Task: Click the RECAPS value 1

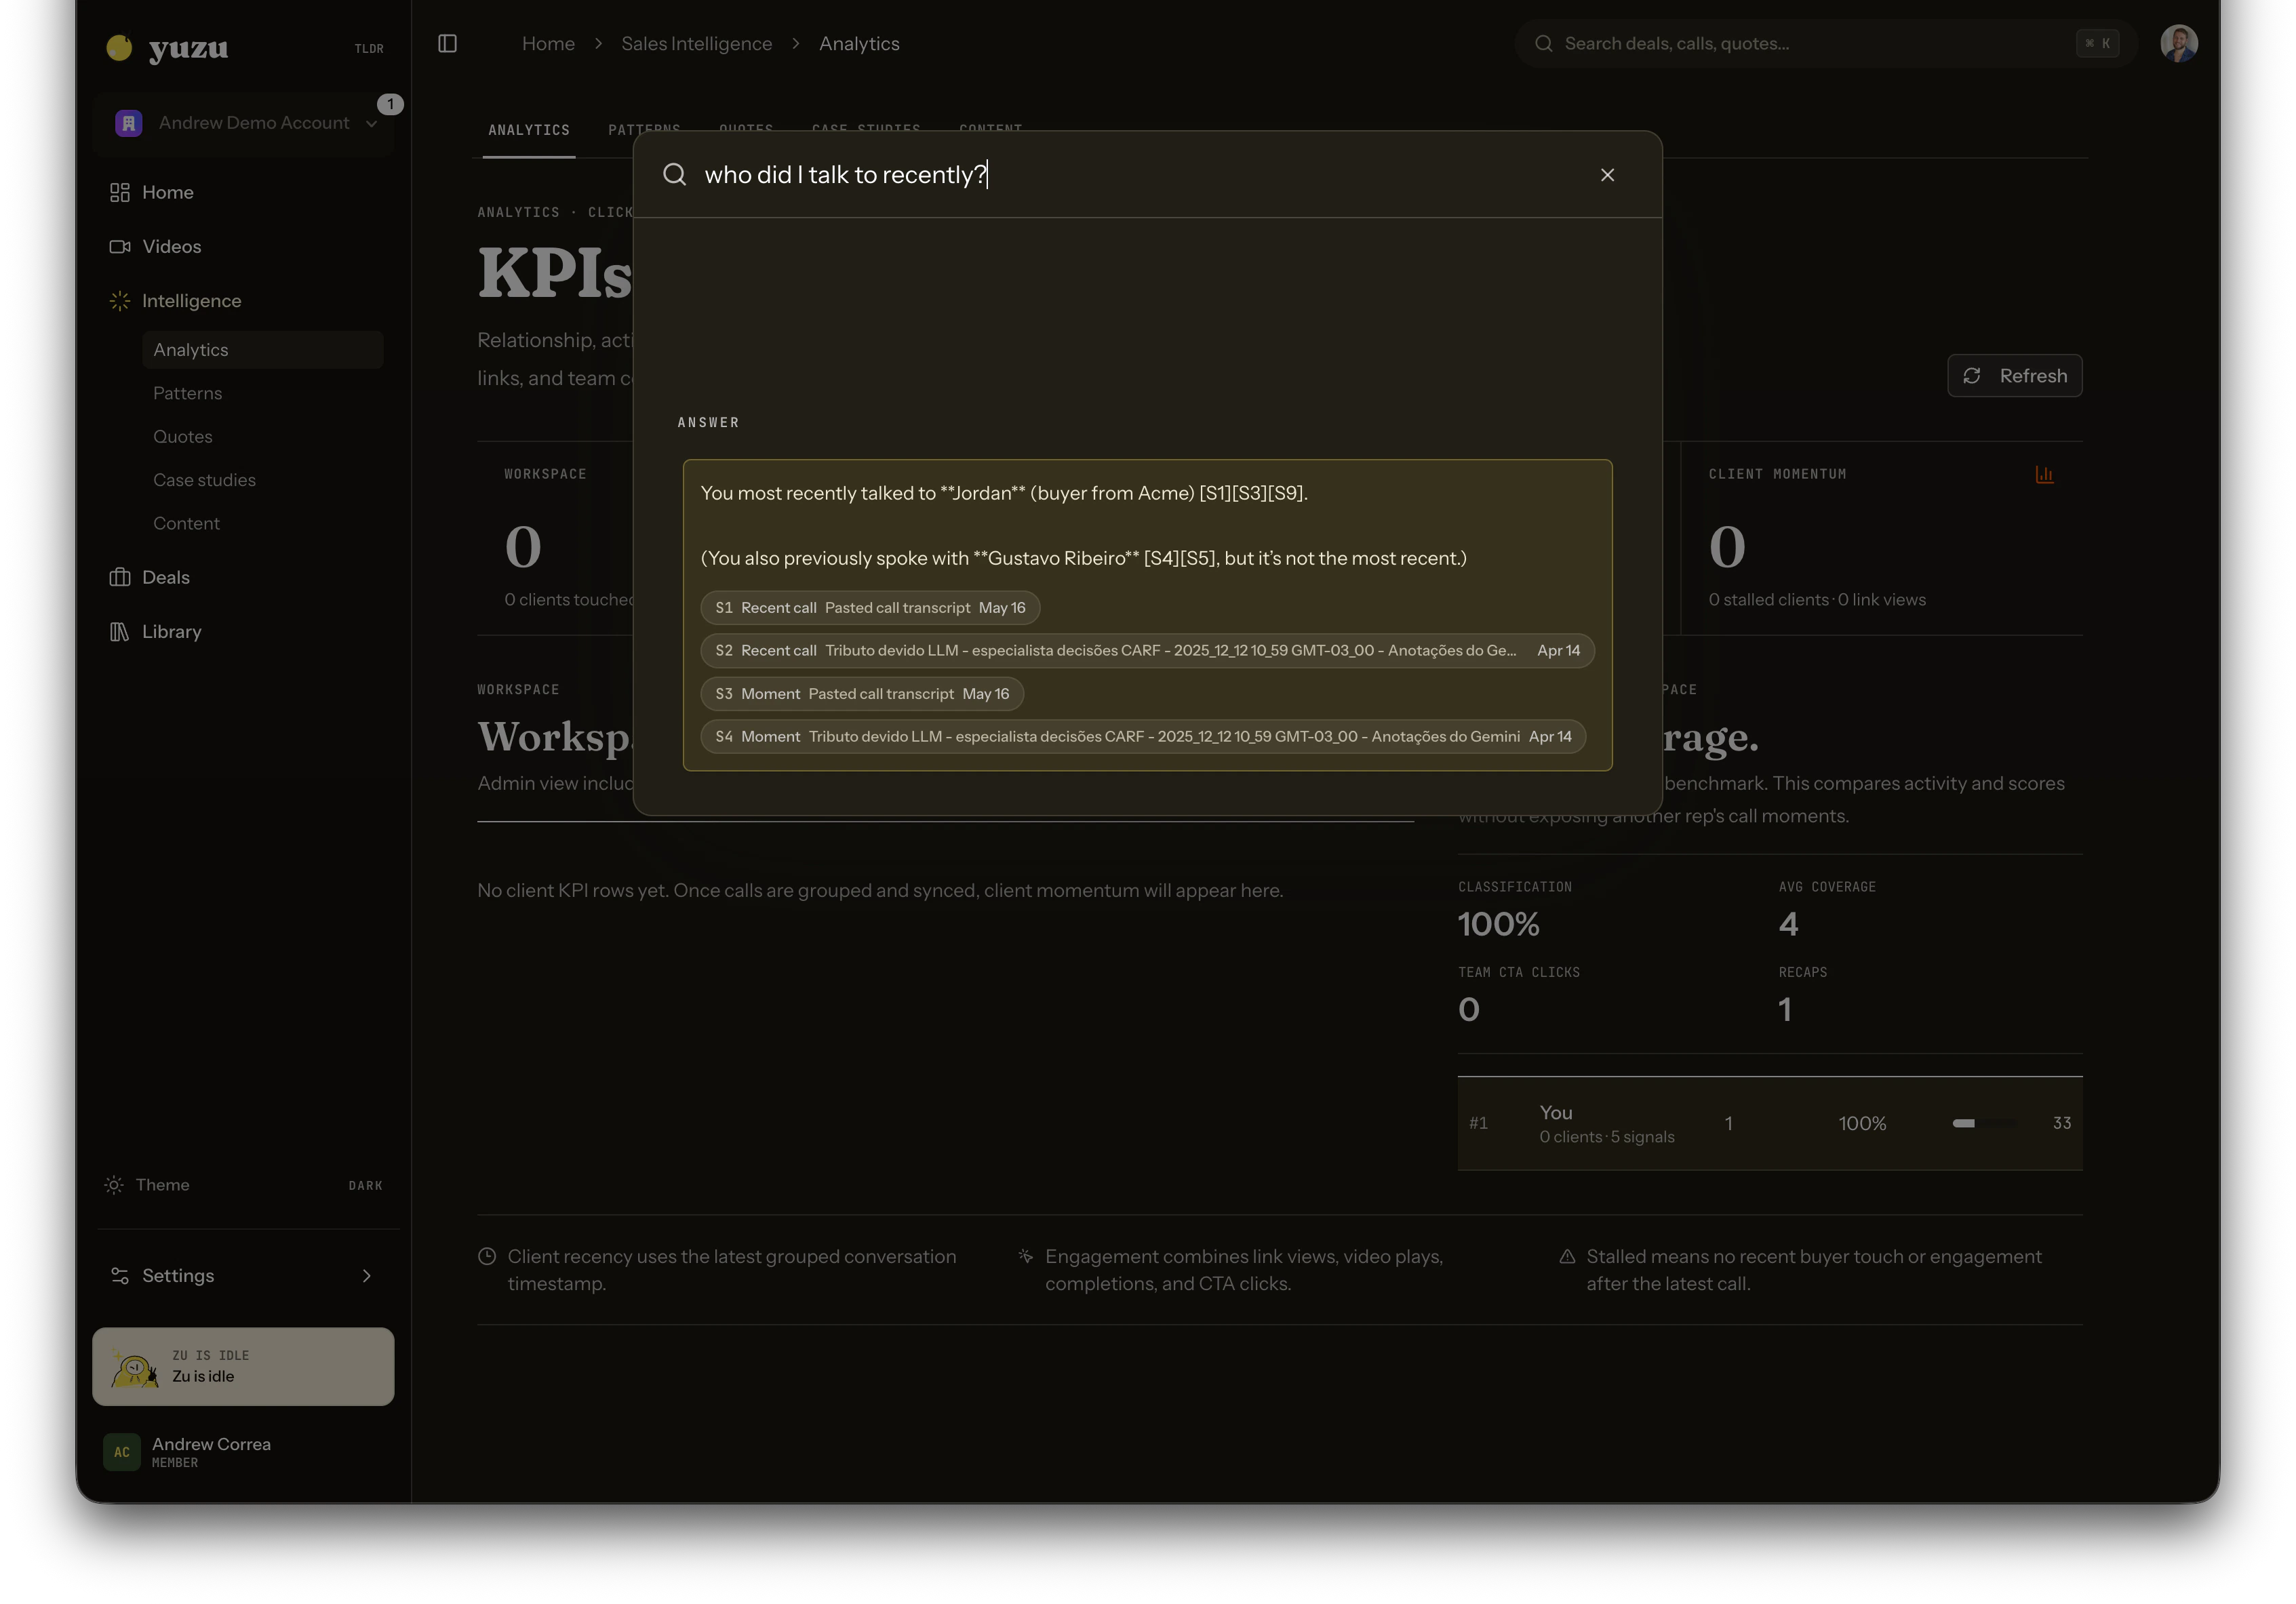Action: point(1785,1009)
